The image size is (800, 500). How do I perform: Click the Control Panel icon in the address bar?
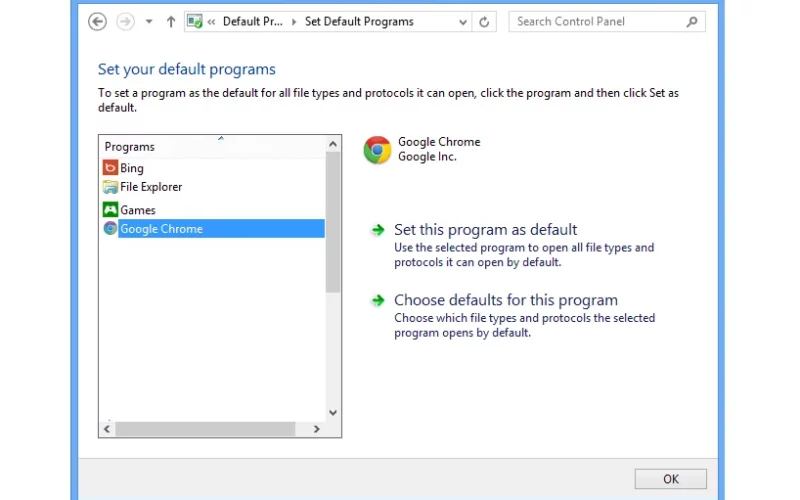coord(194,21)
